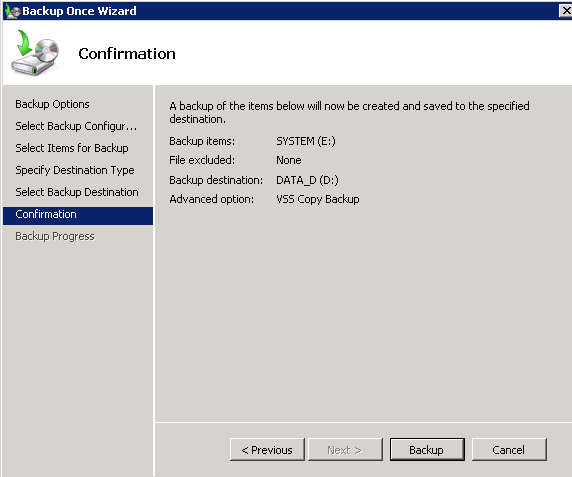Click the Confirmation page heading

point(127,54)
